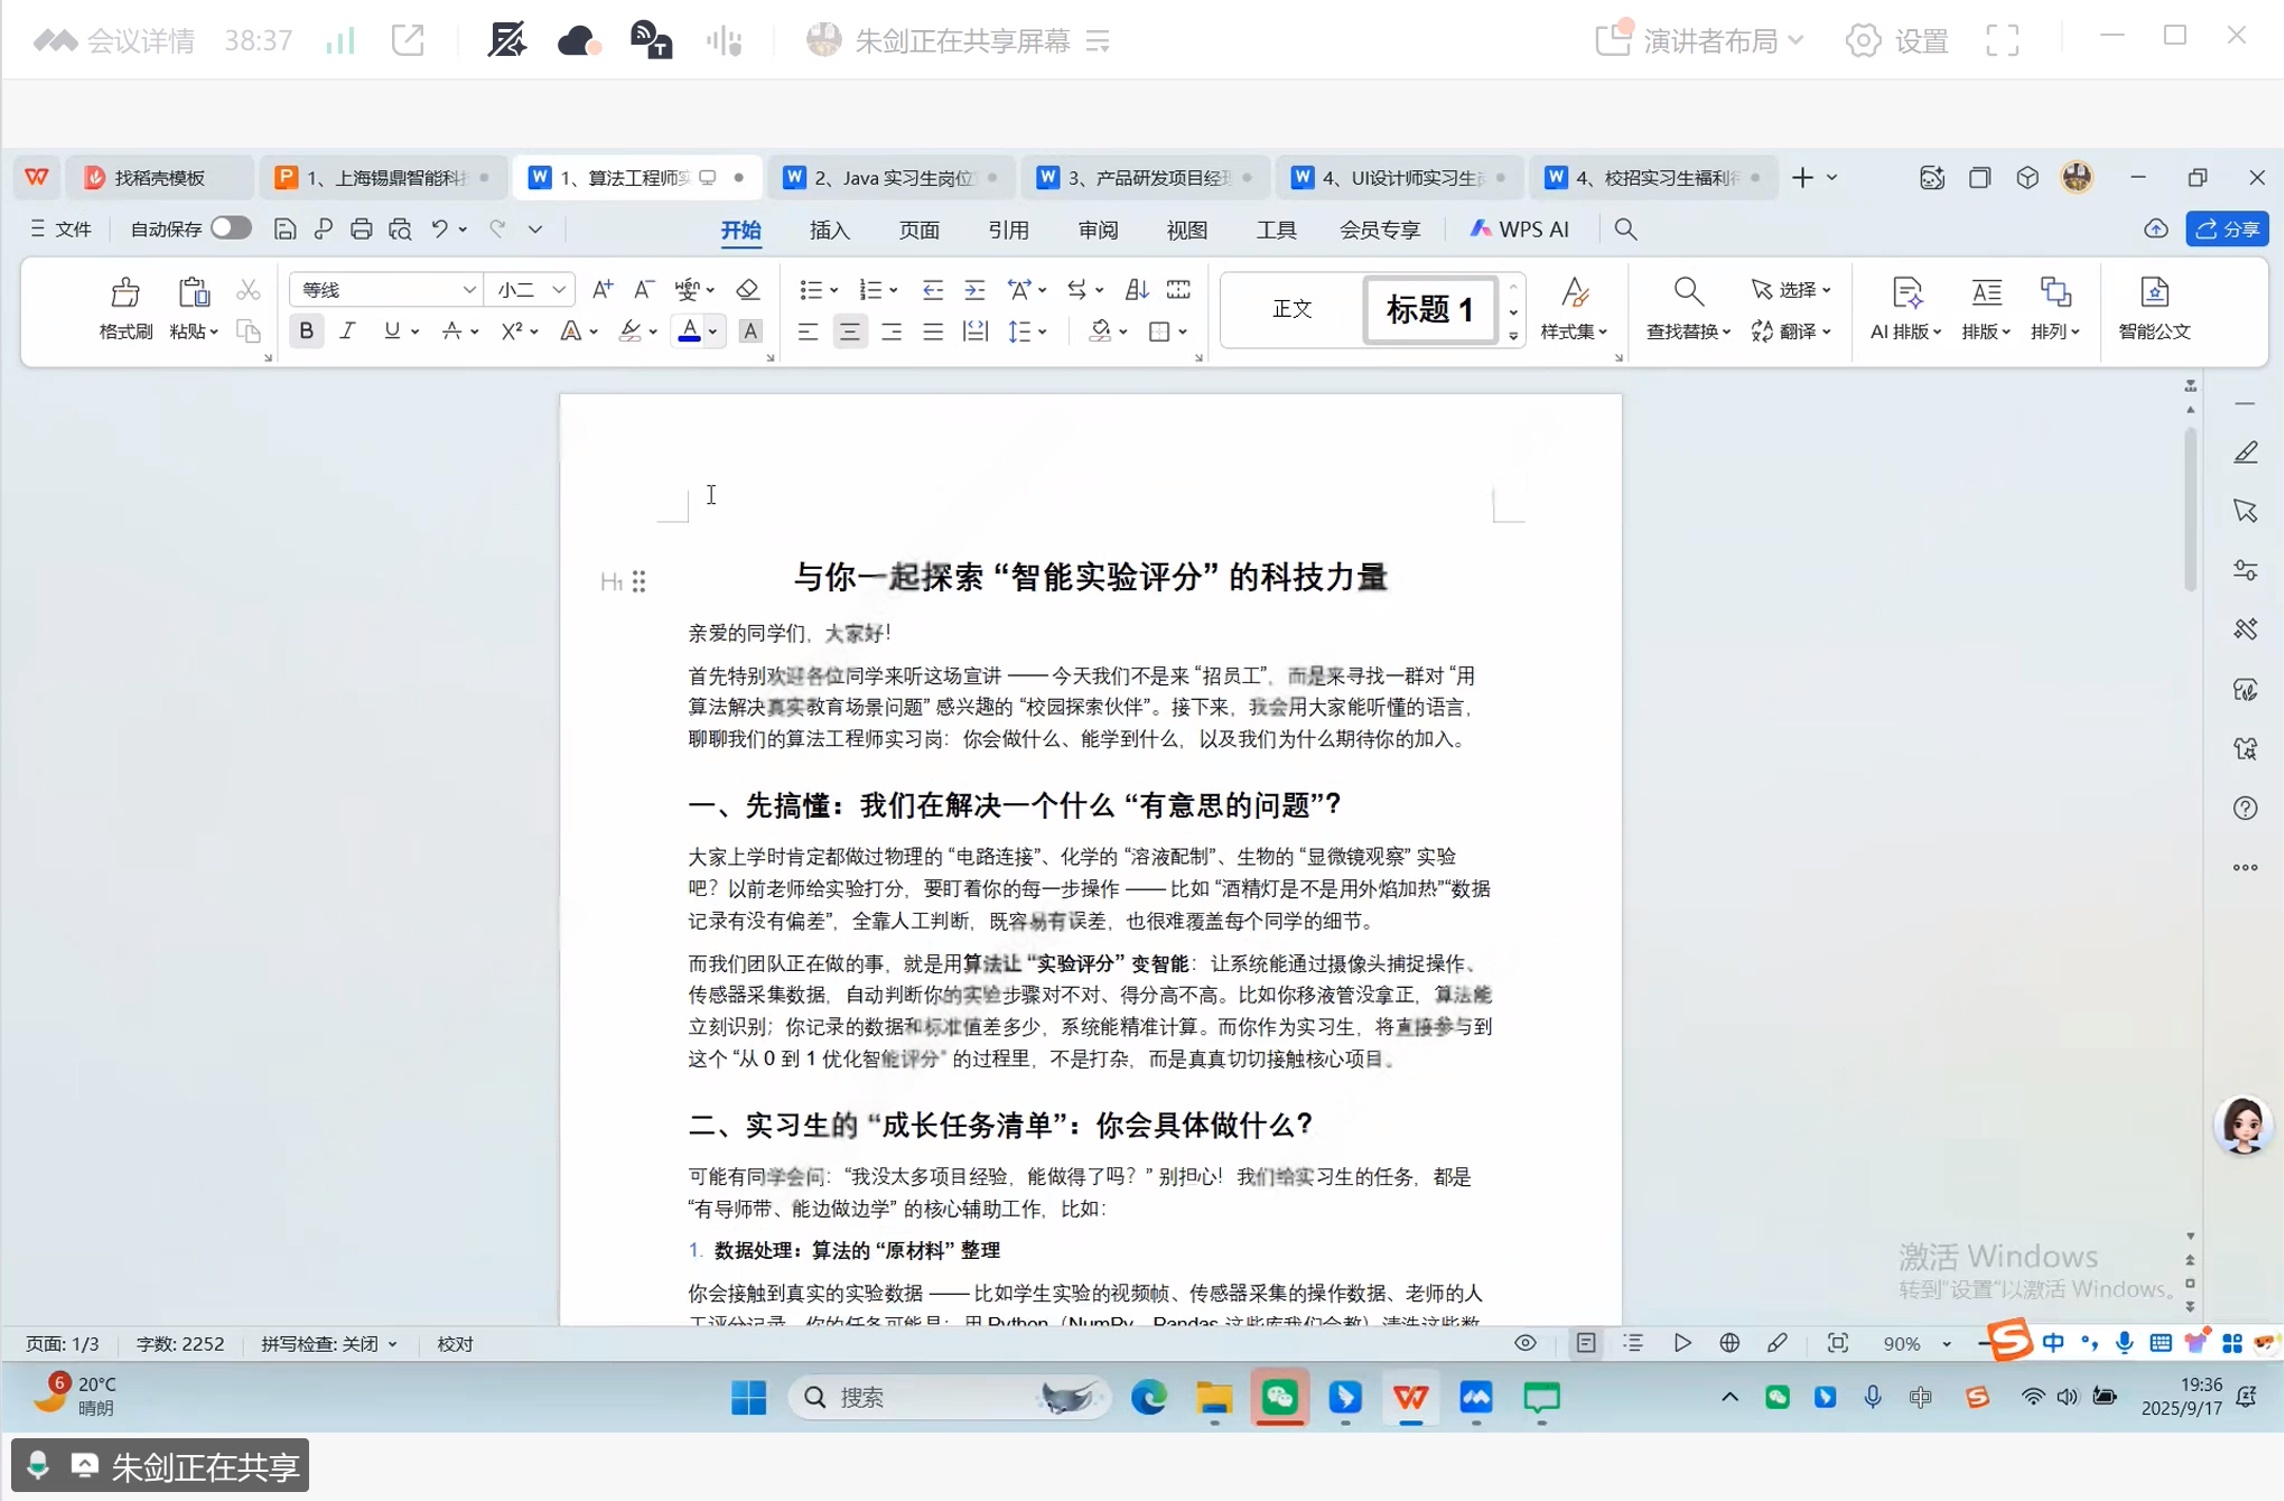Open the Java实习生岗位 document tab
The image size is (2284, 1501).
coord(892,178)
